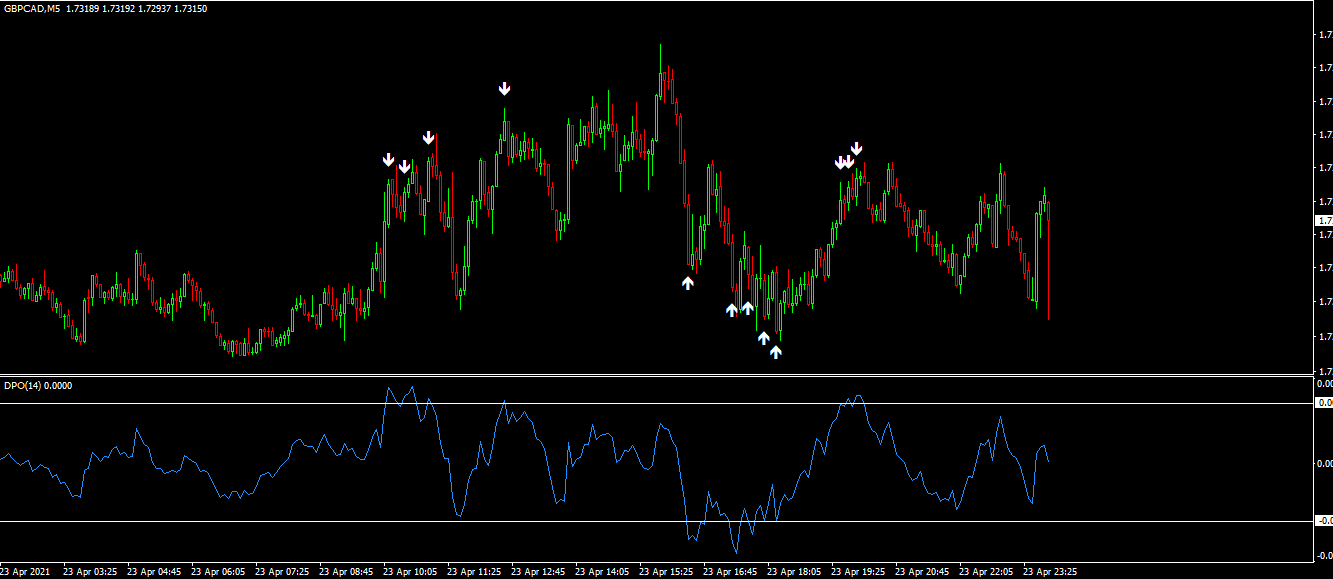Click the lowest white up-arrow buy signal

click(776, 352)
